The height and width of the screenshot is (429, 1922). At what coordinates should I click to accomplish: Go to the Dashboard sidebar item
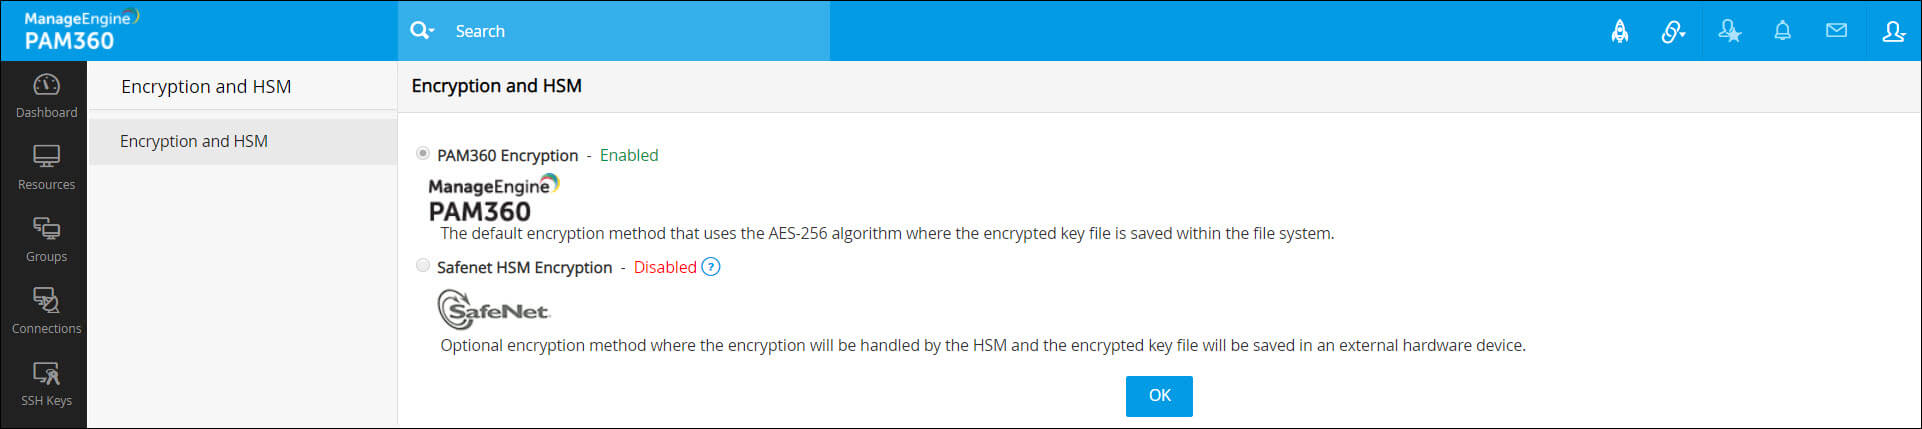click(46, 96)
